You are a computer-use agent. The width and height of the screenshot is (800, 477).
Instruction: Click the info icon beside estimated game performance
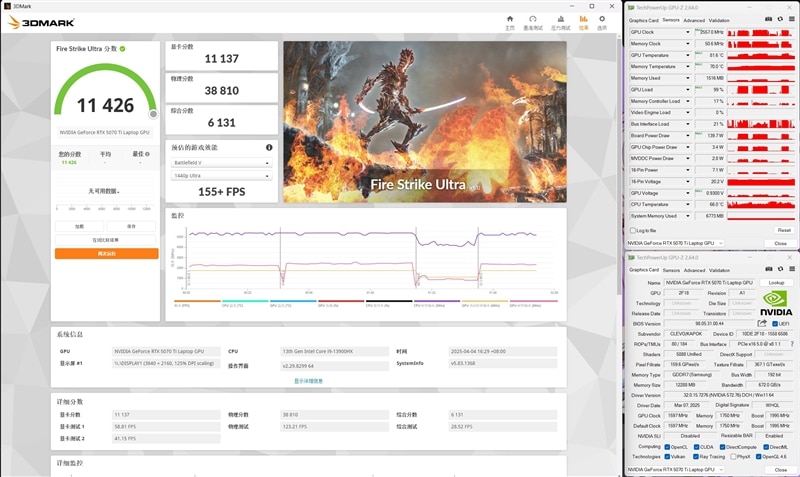coord(269,147)
